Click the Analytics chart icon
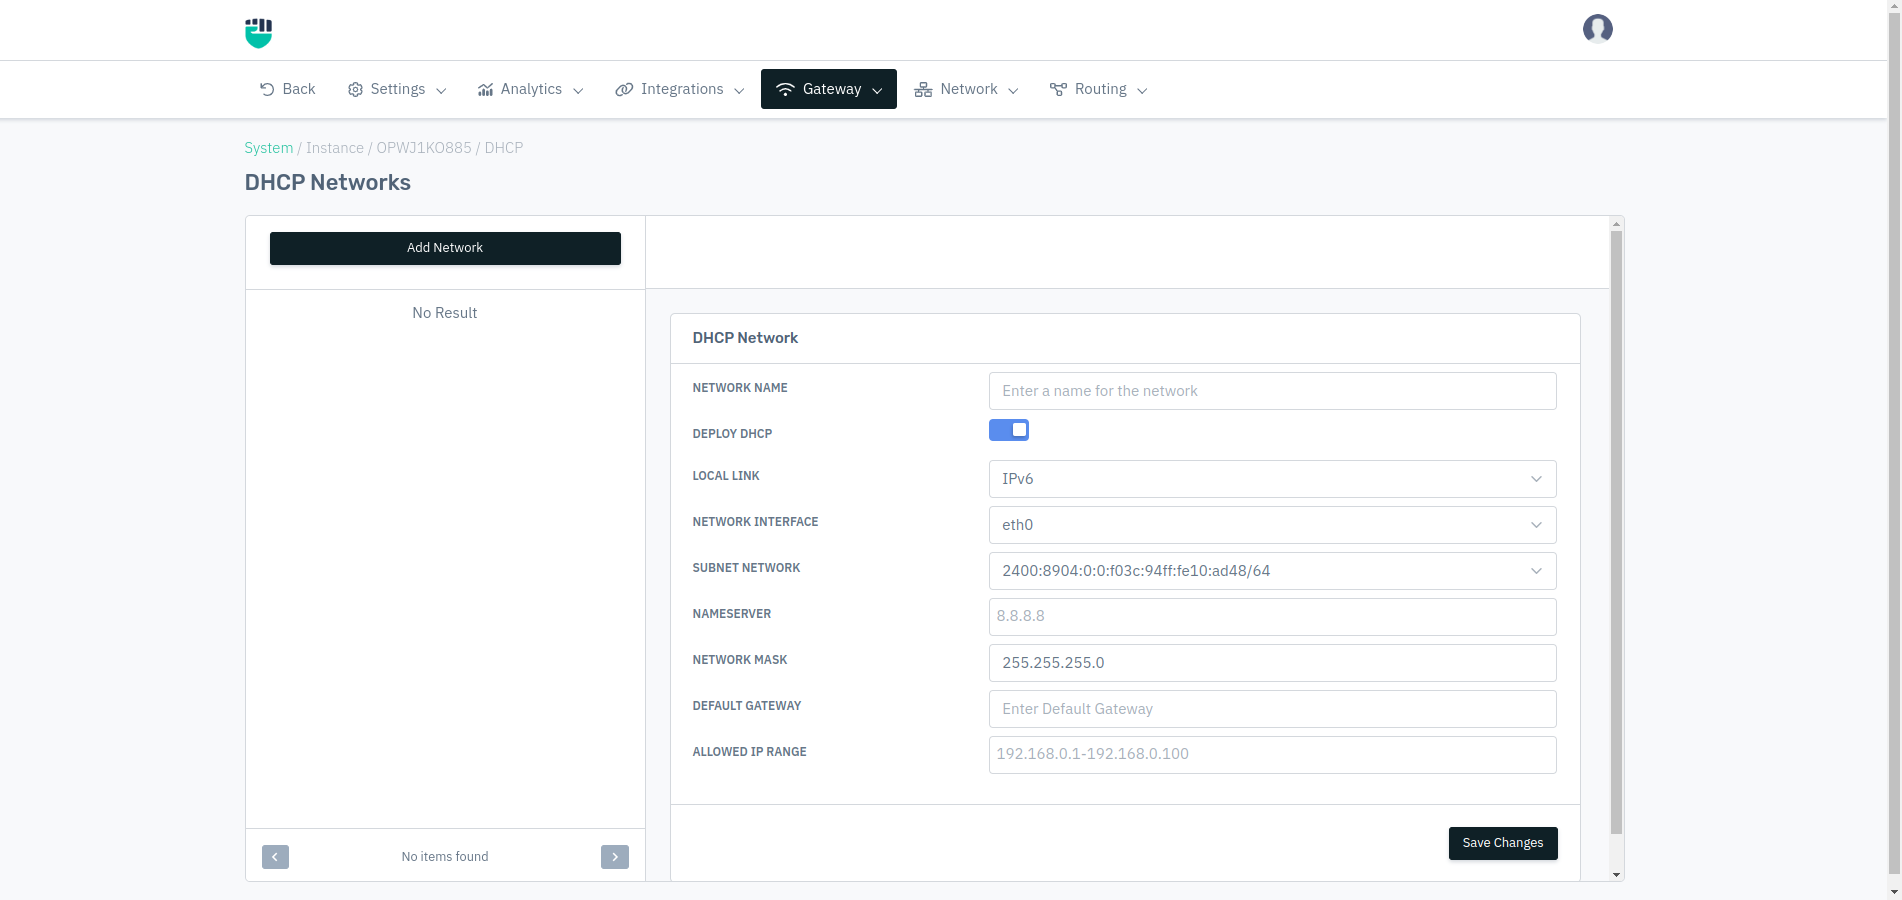1902x900 pixels. pyautogui.click(x=485, y=89)
